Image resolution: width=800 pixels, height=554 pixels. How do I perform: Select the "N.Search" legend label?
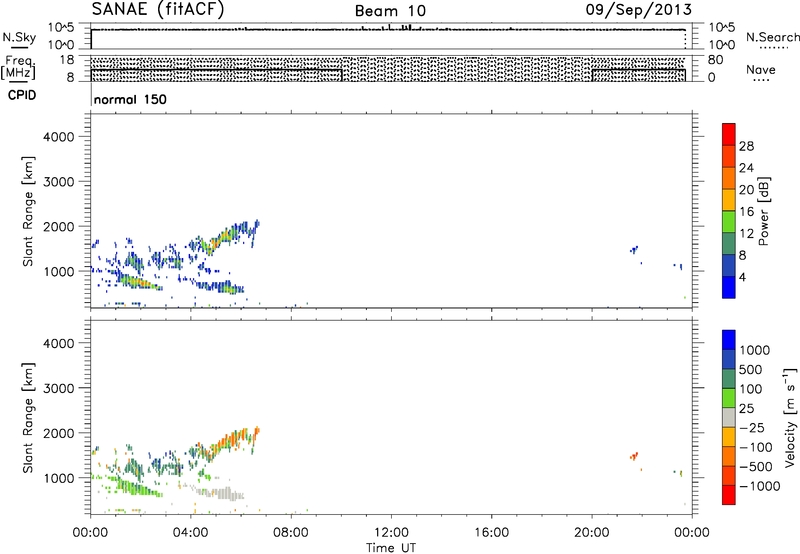click(772, 37)
